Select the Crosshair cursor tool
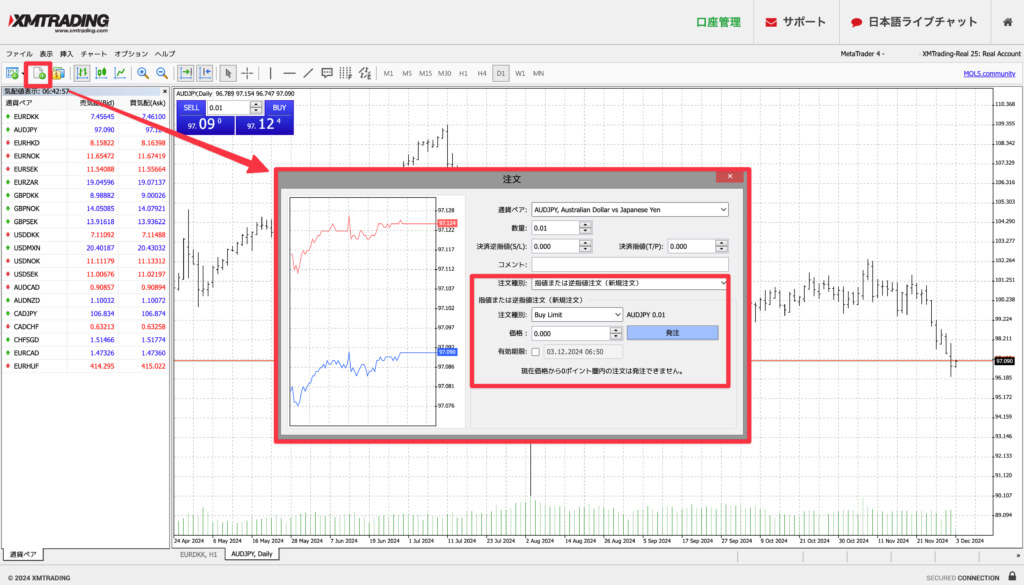 pos(247,73)
